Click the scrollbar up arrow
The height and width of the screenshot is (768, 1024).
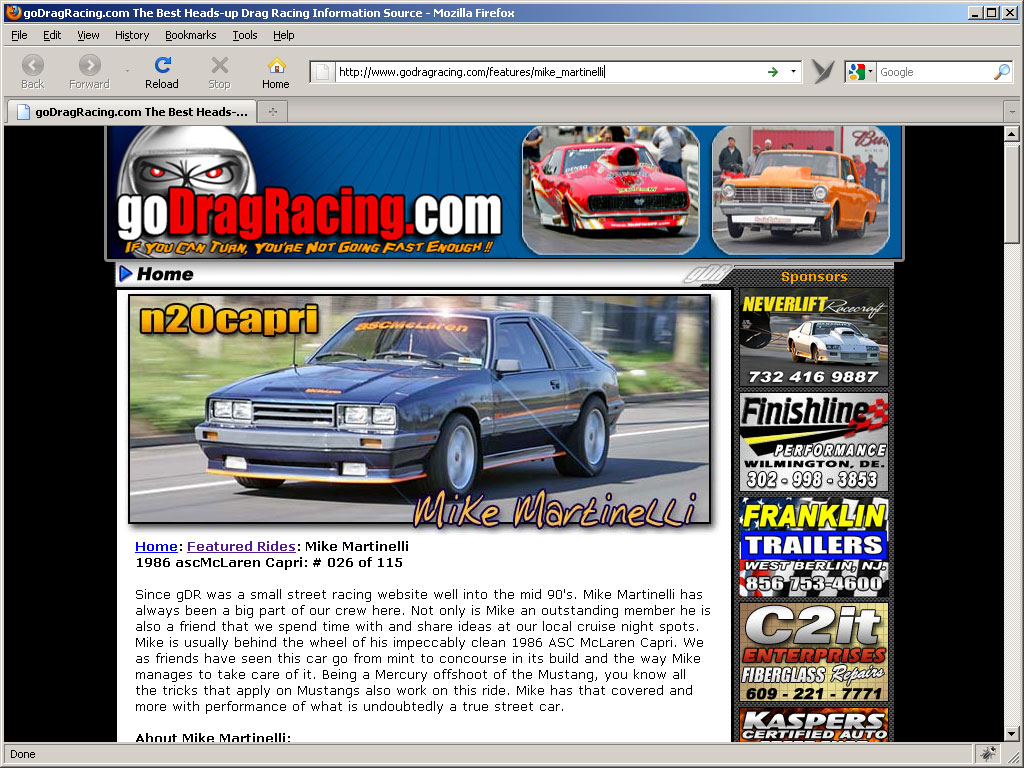click(1012, 135)
